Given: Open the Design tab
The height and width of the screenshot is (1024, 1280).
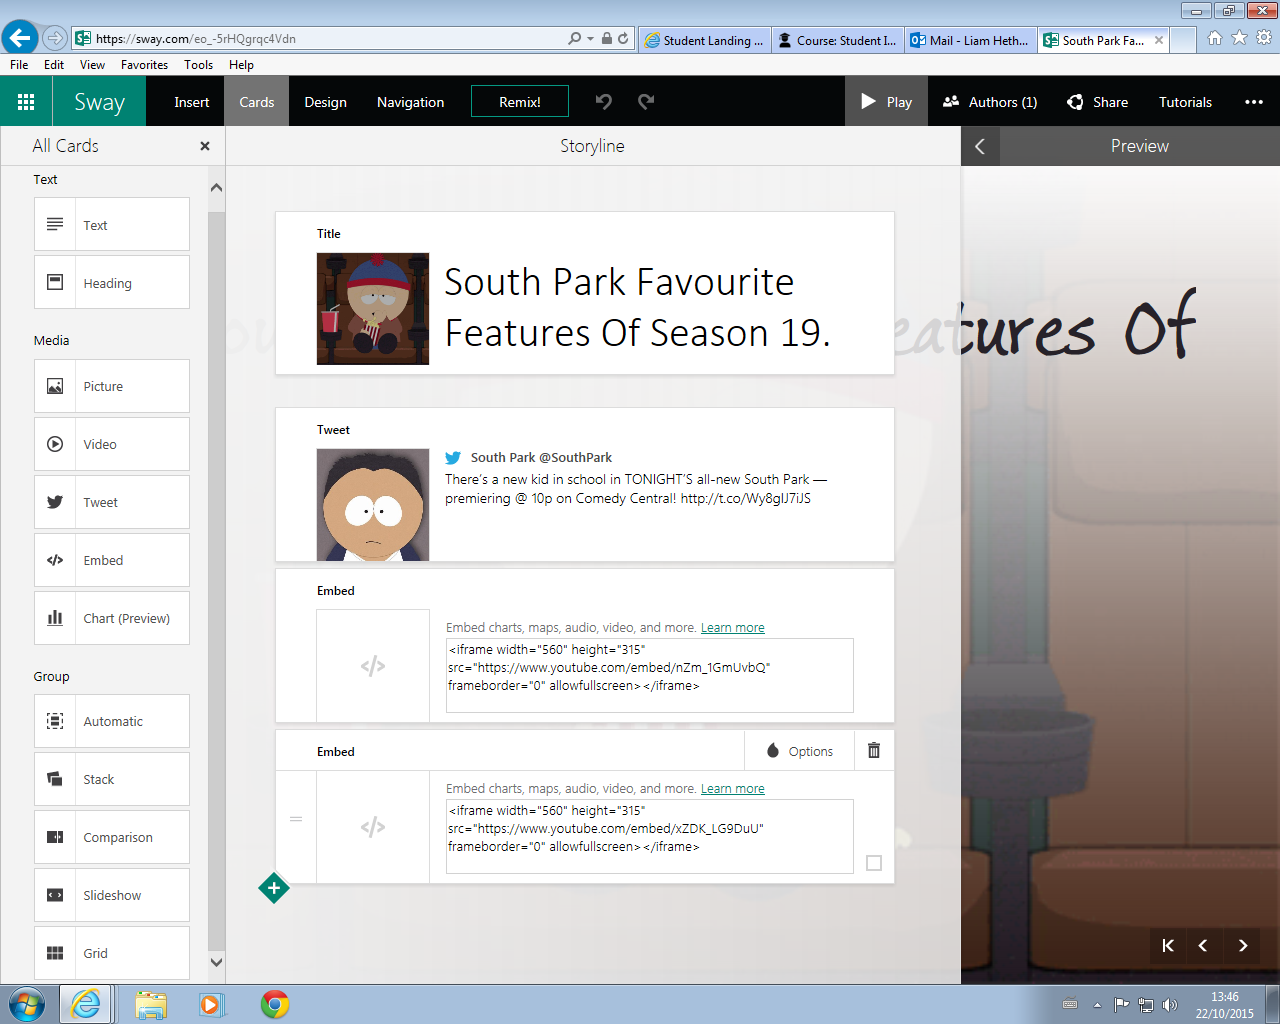Looking at the screenshot, I should [326, 102].
